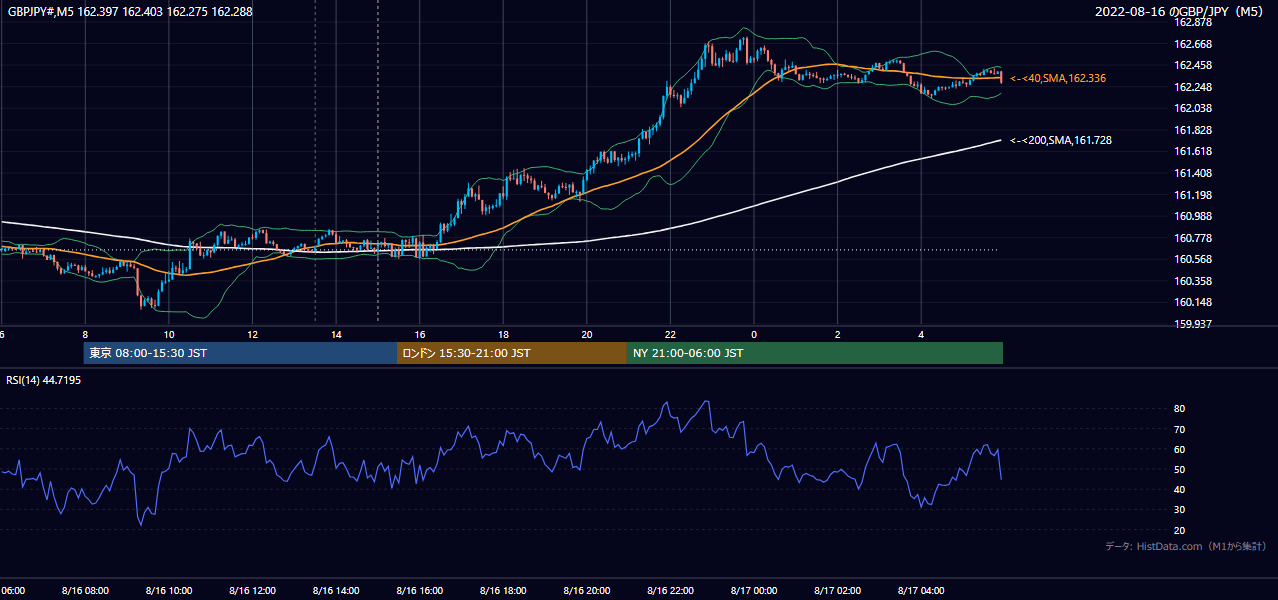The image size is (1278, 600).
Task: Click the 8/16 14:00 date label
Action: (336, 590)
